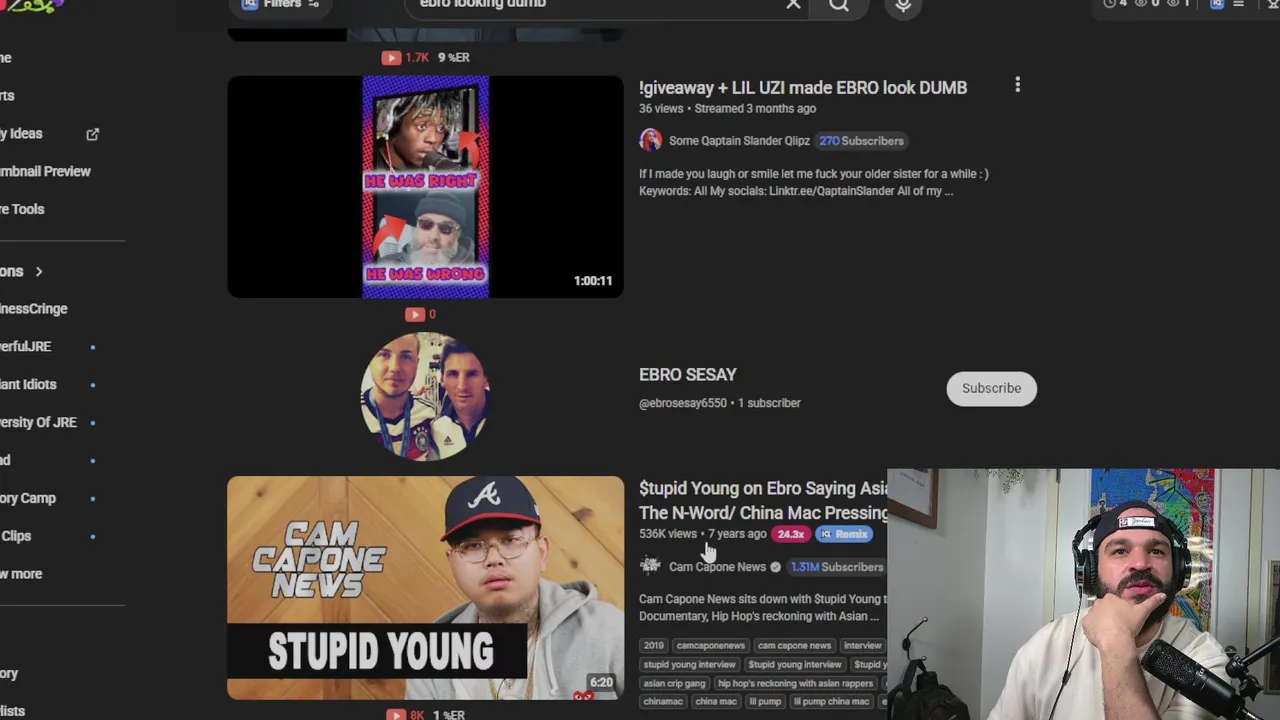The image size is (1280, 720).
Task: Click the '2019' tag chip
Action: 654,646
